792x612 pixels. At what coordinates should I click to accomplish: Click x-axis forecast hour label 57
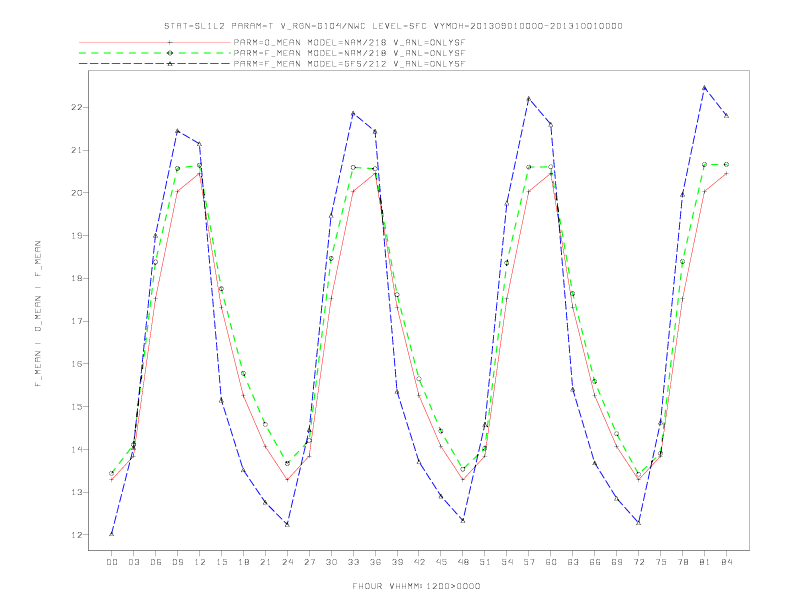(x=529, y=562)
